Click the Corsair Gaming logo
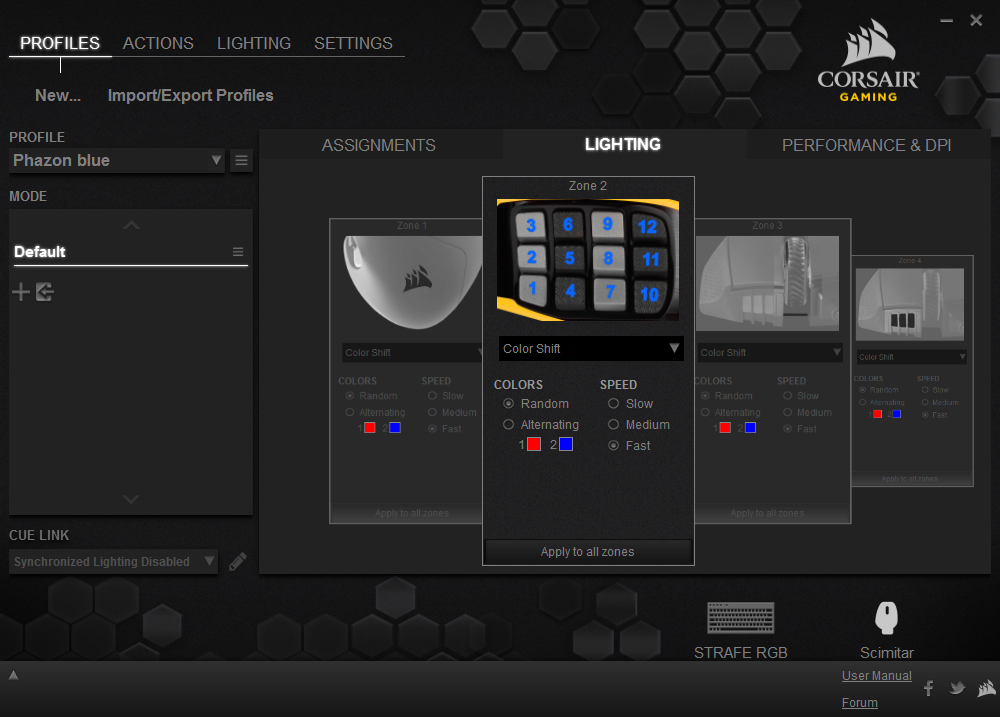 tap(868, 61)
